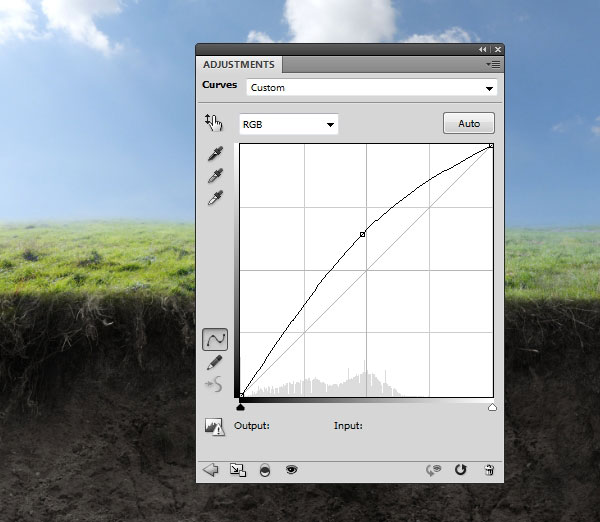Click the Curves label
The image size is (600, 522).
[x=220, y=85]
